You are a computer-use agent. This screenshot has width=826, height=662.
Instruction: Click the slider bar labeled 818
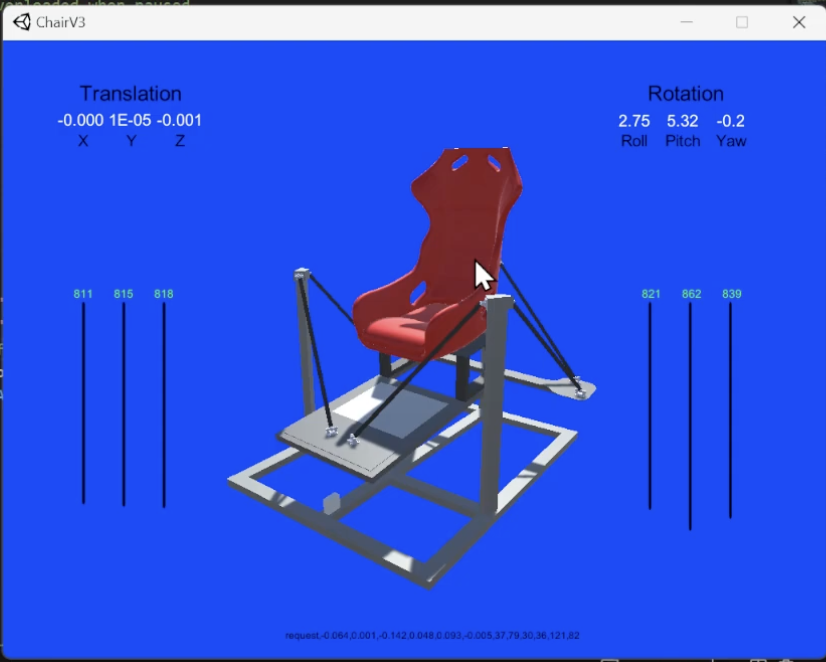pos(164,402)
